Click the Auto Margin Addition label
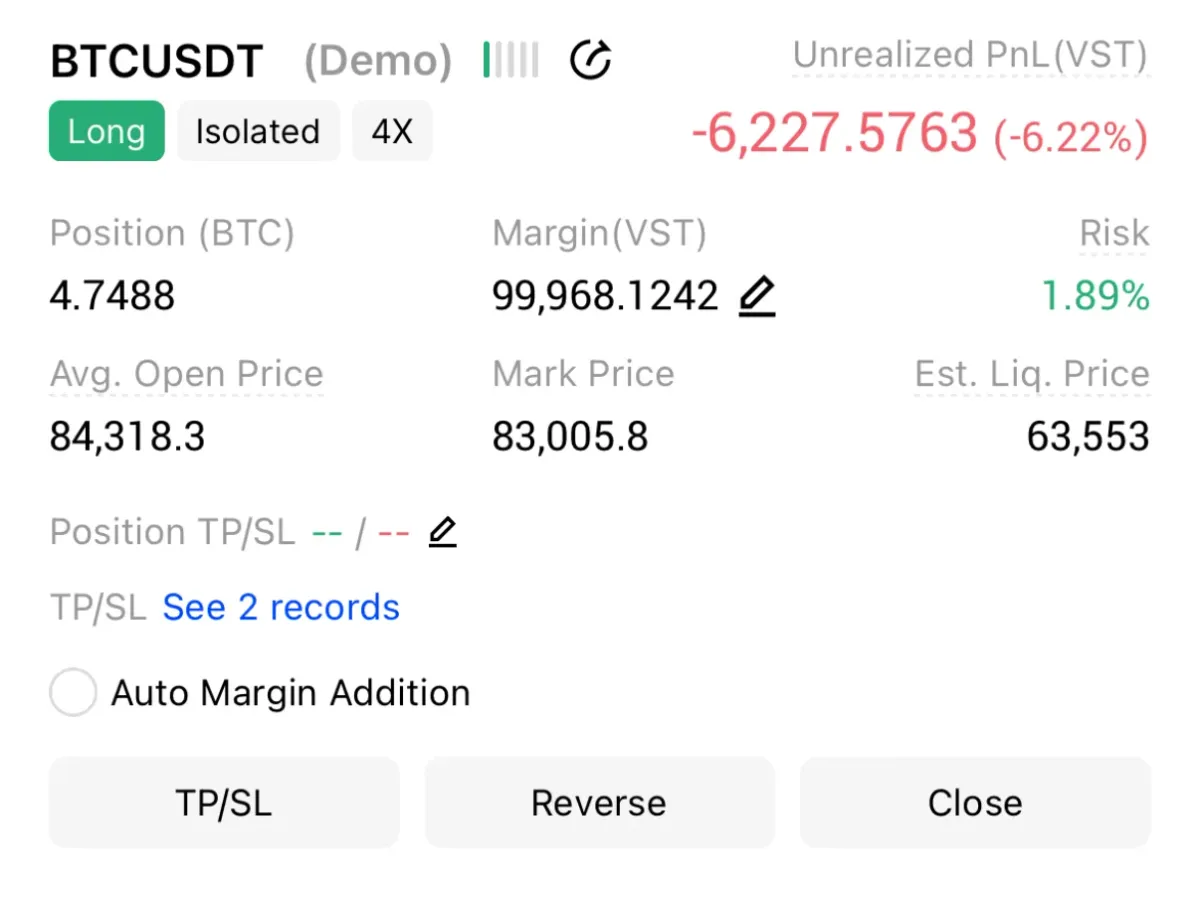Screen dimensions: 1200x901 click(290, 693)
